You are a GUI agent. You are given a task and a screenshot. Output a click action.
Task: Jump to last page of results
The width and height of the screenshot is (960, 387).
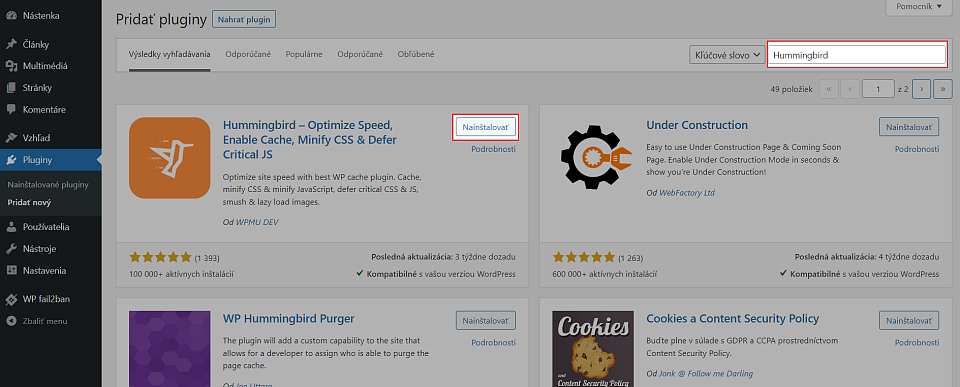point(943,89)
